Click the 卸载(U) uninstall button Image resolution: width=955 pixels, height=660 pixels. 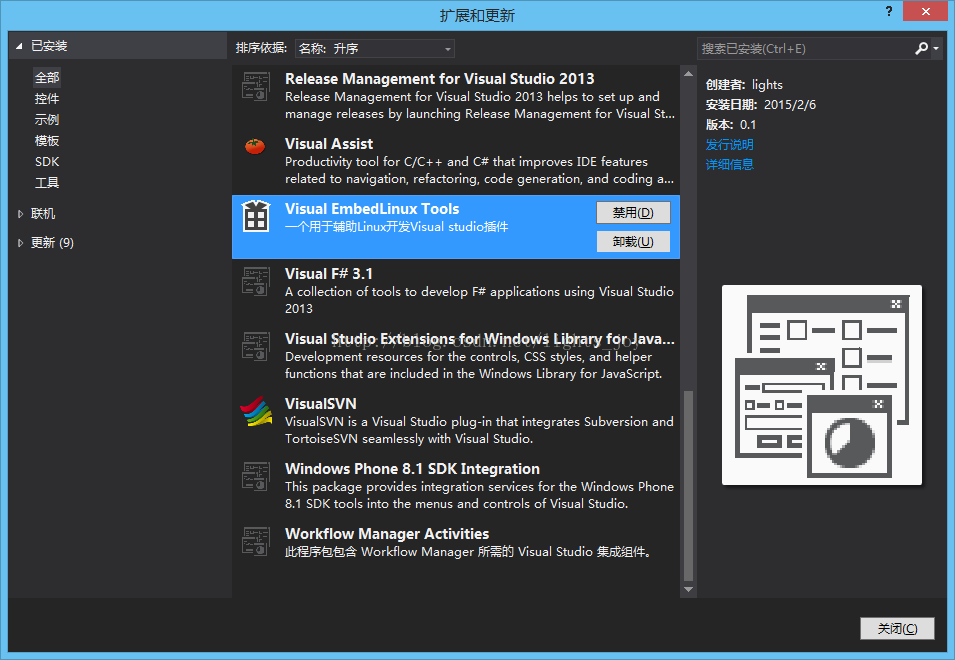(633, 242)
